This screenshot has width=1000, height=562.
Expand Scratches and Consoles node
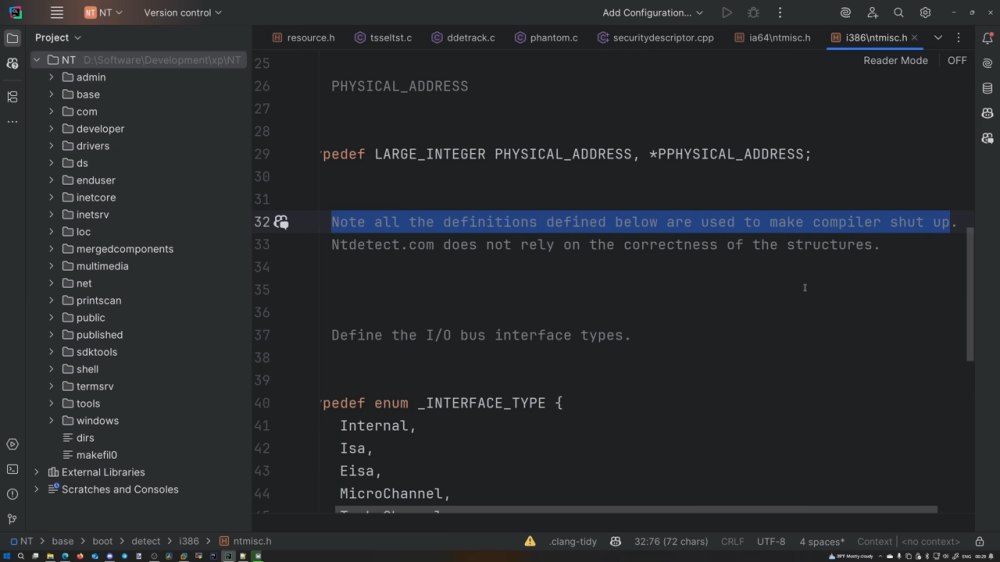[x=37, y=489]
